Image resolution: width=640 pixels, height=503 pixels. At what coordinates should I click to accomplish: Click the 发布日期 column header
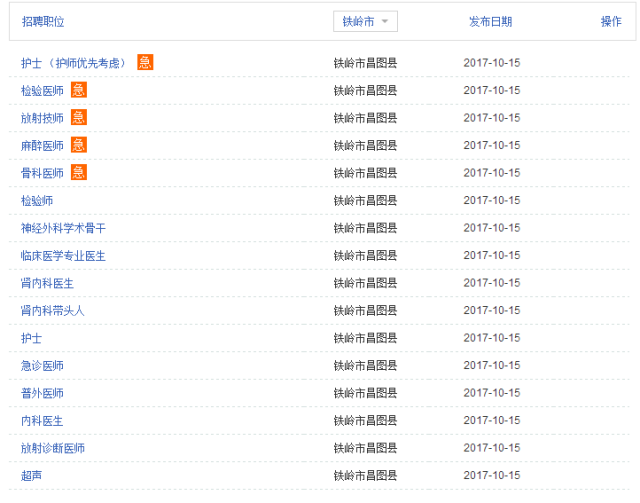[490, 22]
